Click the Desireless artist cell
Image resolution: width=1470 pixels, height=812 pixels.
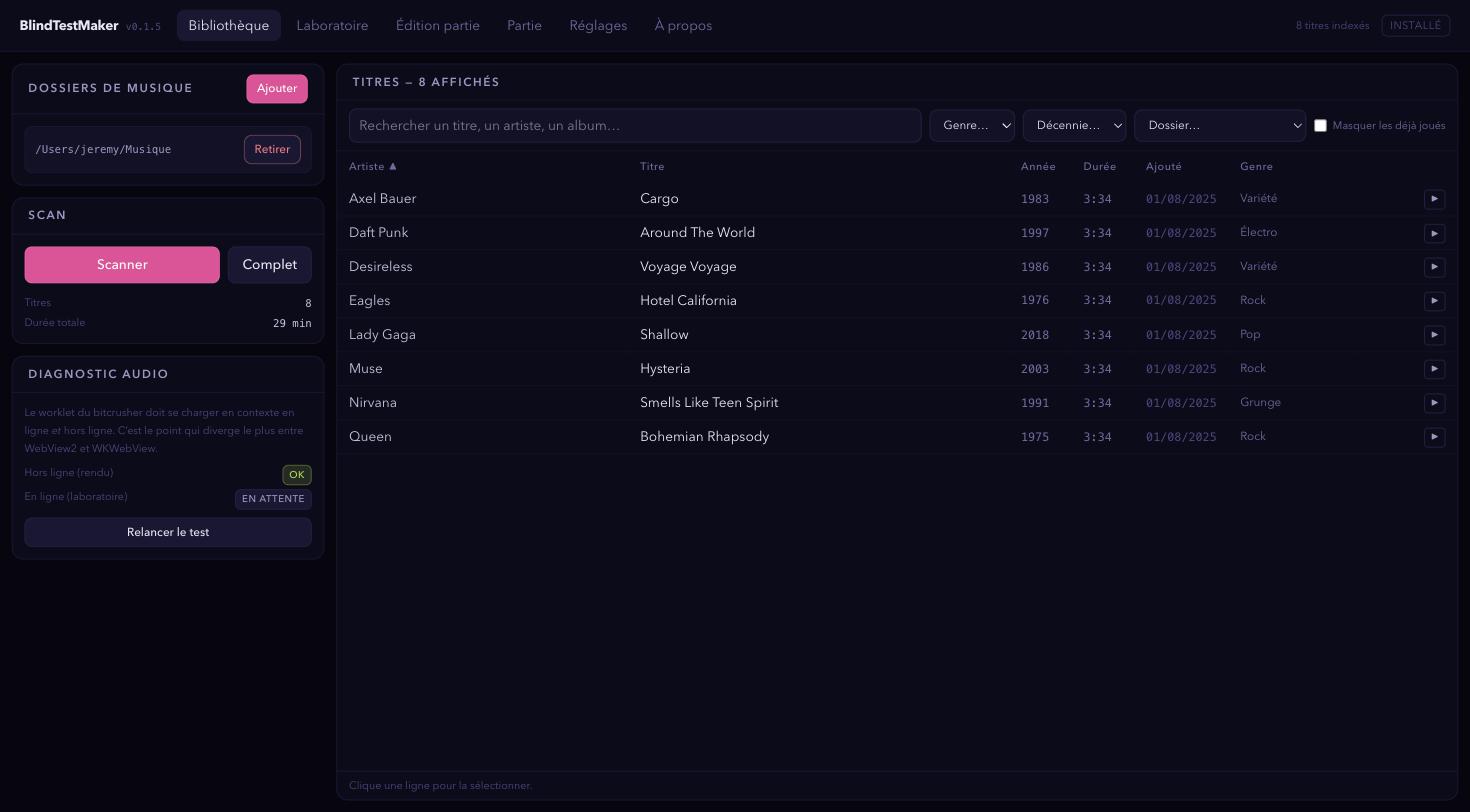pyautogui.click(x=381, y=267)
